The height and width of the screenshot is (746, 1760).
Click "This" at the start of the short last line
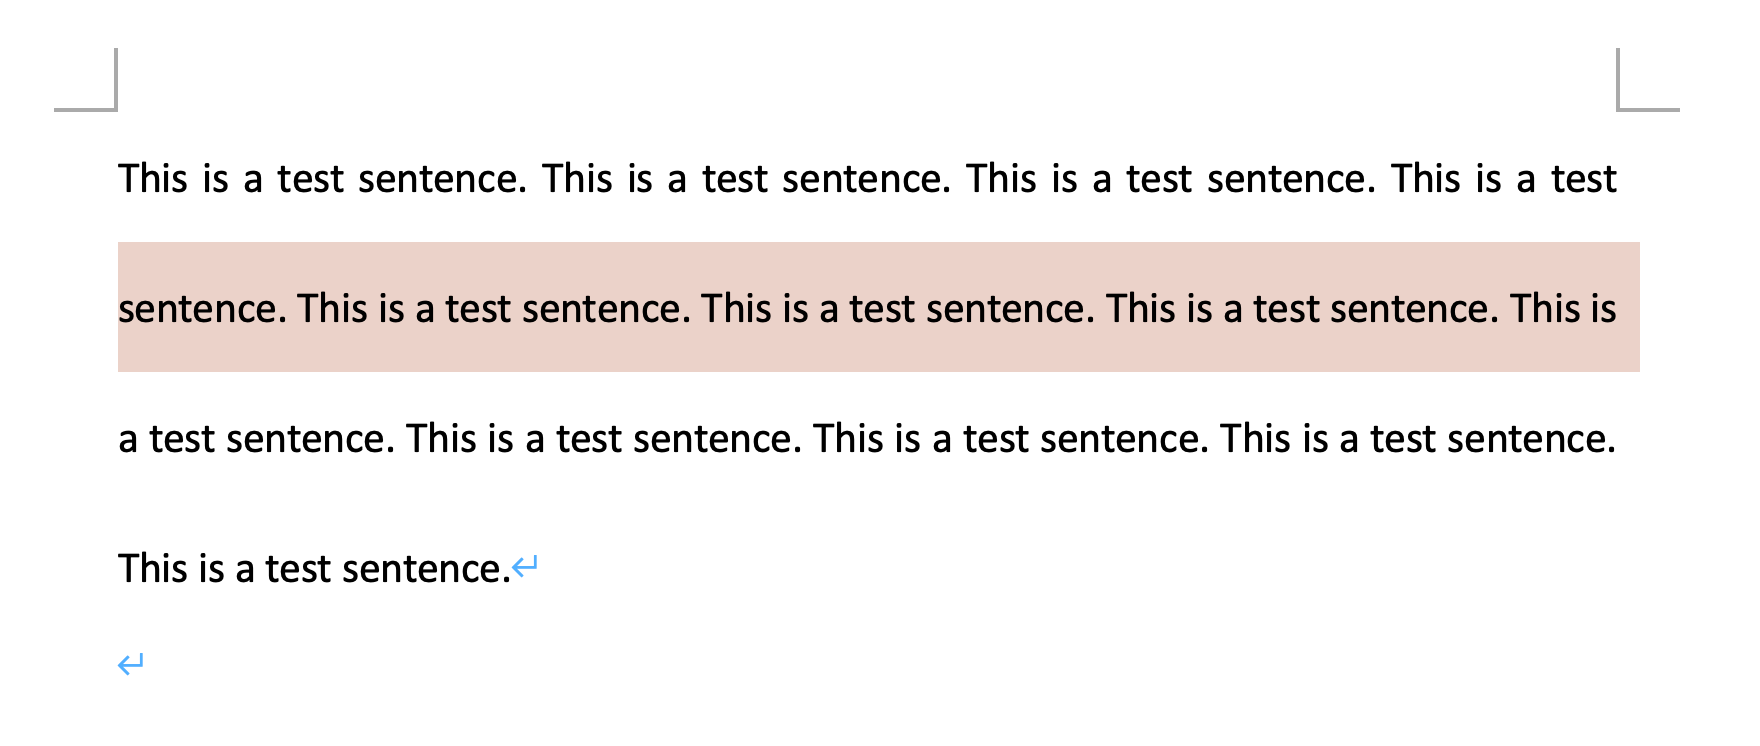[153, 569]
